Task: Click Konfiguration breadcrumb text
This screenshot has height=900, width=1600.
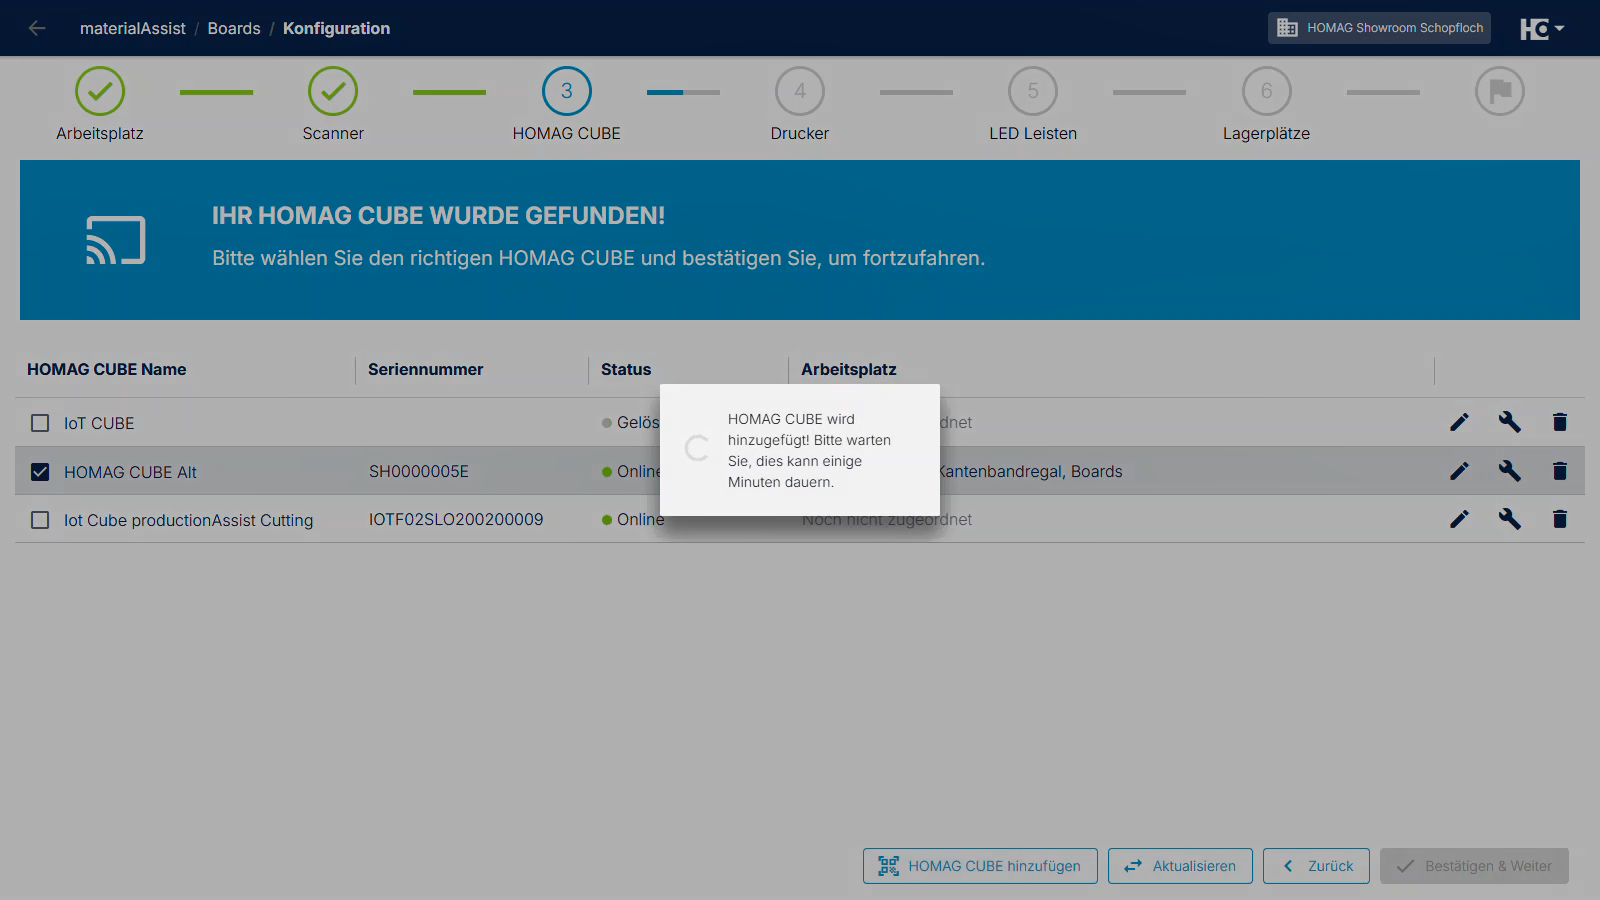Action: [x=336, y=28]
